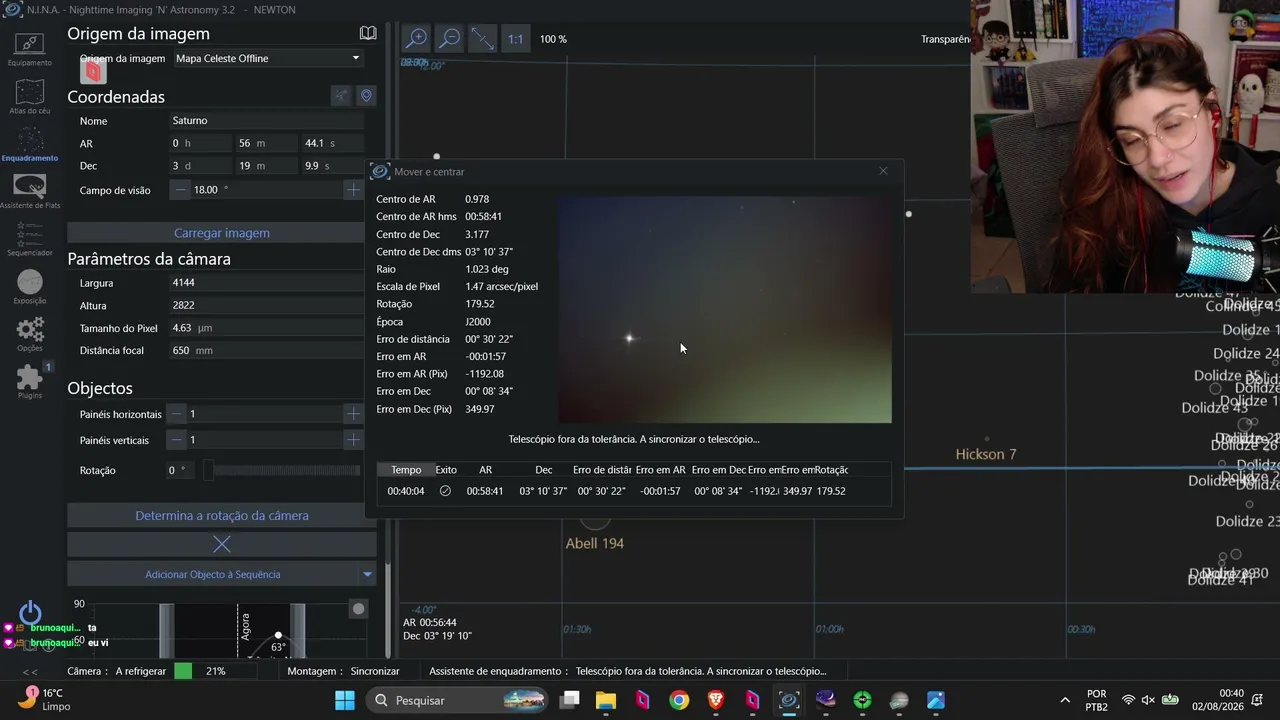This screenshot has height=720, width=1280.
Task: Click map pin icon beside Coordenadas
Action: [366, 95]
